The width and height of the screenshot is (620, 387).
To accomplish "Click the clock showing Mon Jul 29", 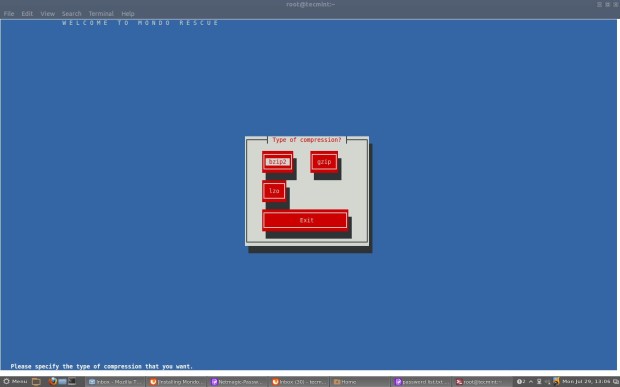I will click(588, 381).
